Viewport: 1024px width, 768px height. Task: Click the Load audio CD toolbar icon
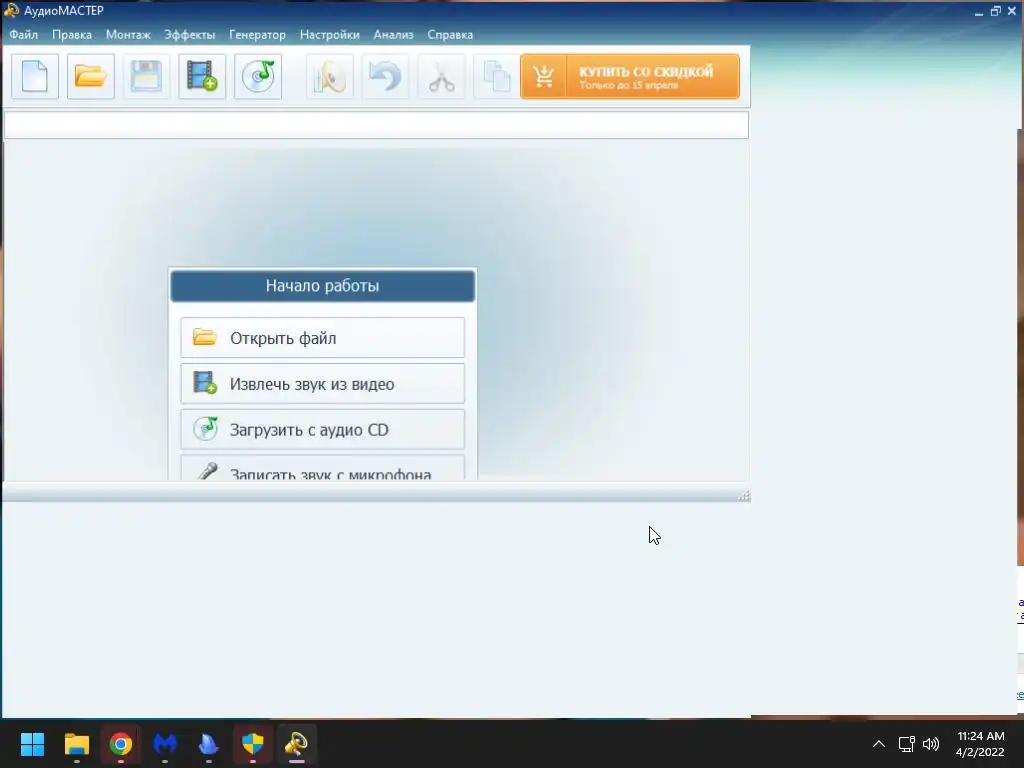coord(258,76)
